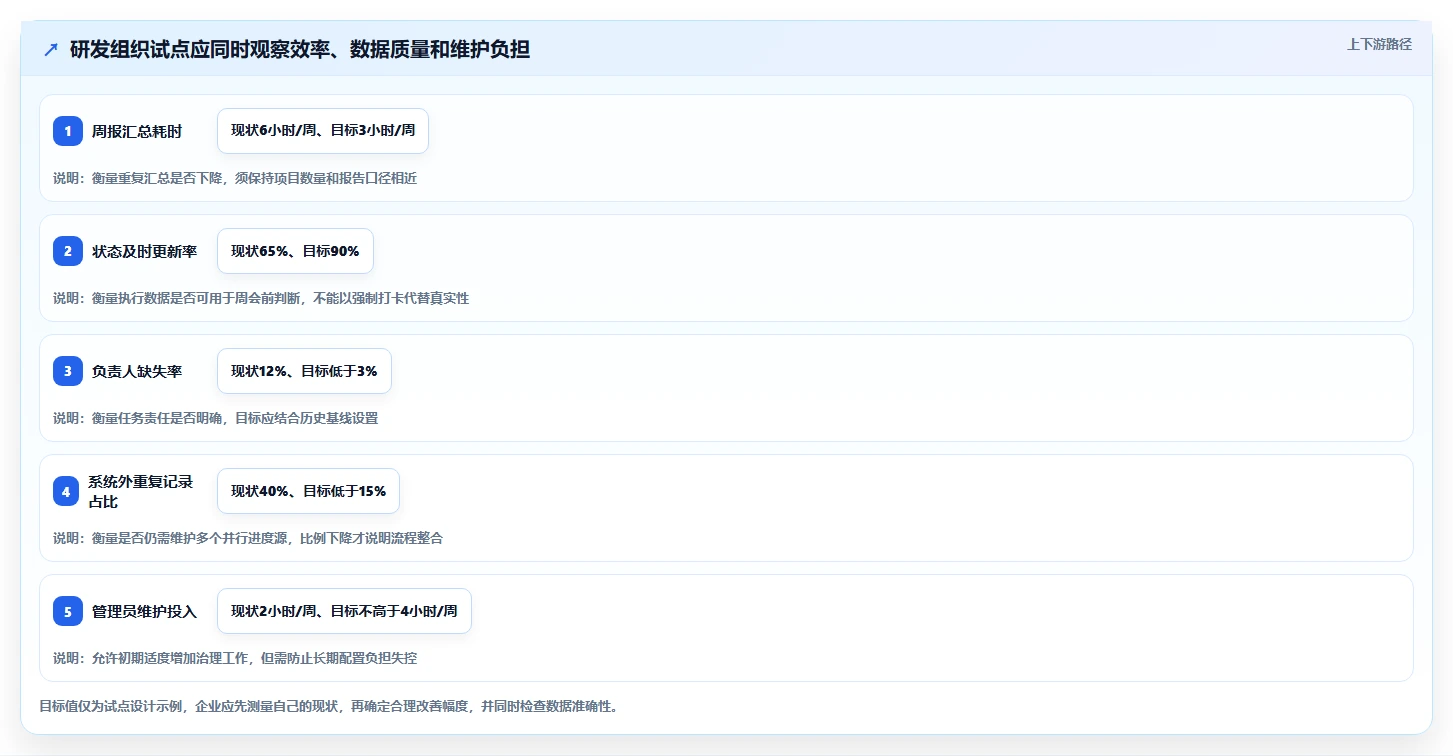This screenshot has height=756, width=1453.
Task: Click the number 5 badge for 管理员维护投入
Action: (x=68, y=611)
